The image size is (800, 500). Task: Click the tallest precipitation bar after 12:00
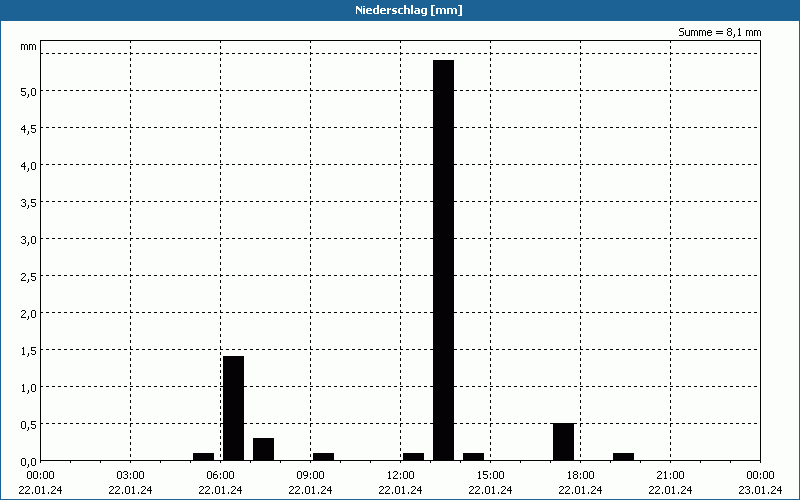(443, 260)
